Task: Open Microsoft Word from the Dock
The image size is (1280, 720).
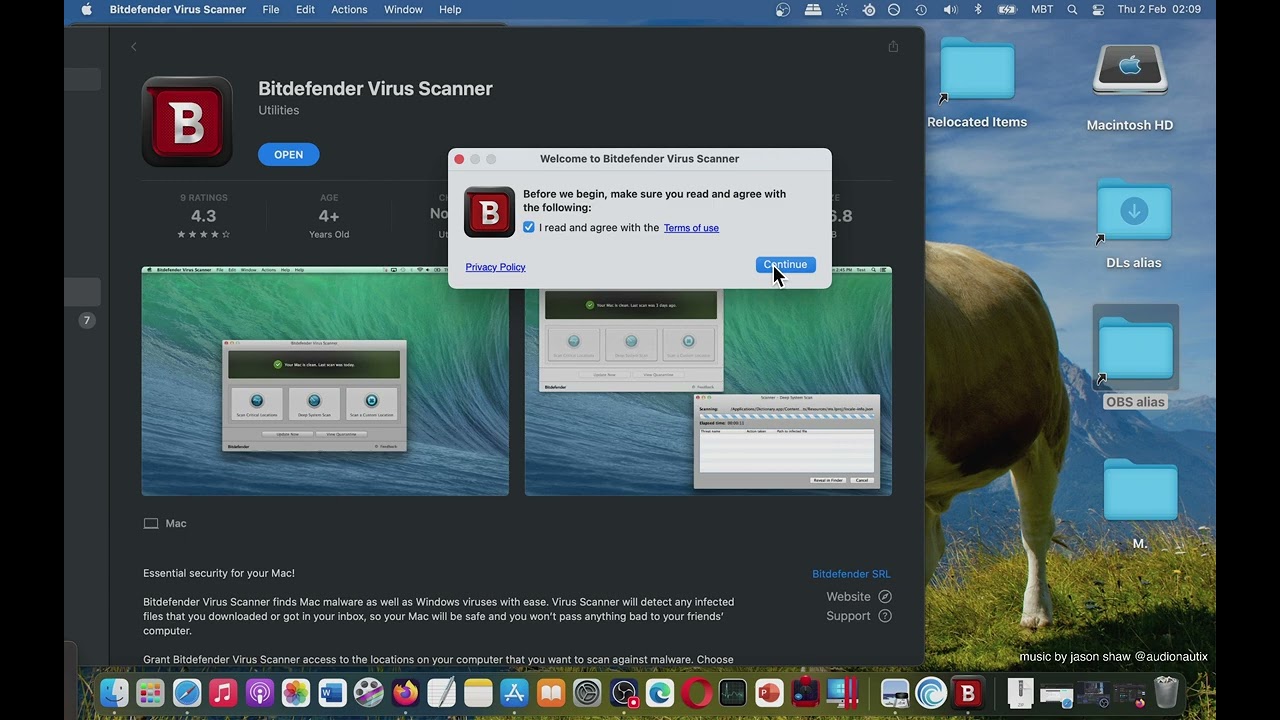Action: point(332,692)
